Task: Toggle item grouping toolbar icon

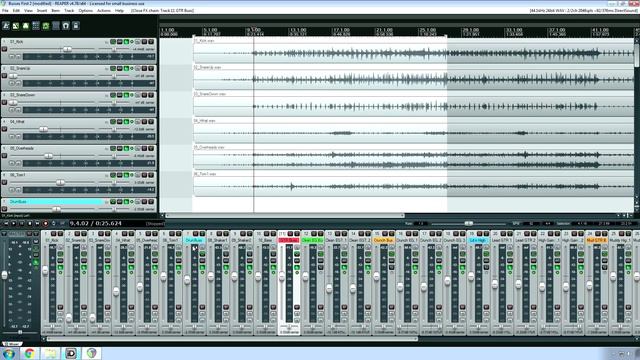Action: [26, 26]
